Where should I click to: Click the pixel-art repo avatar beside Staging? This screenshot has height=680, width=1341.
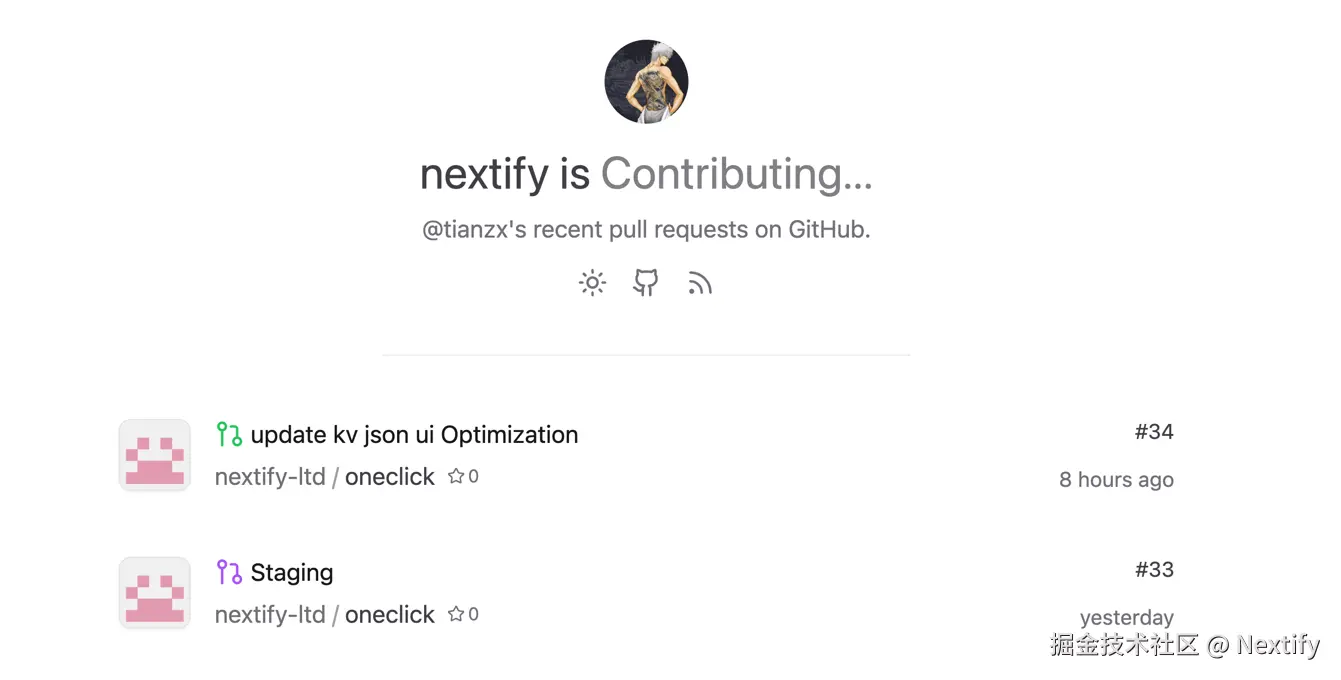point(154,592)
